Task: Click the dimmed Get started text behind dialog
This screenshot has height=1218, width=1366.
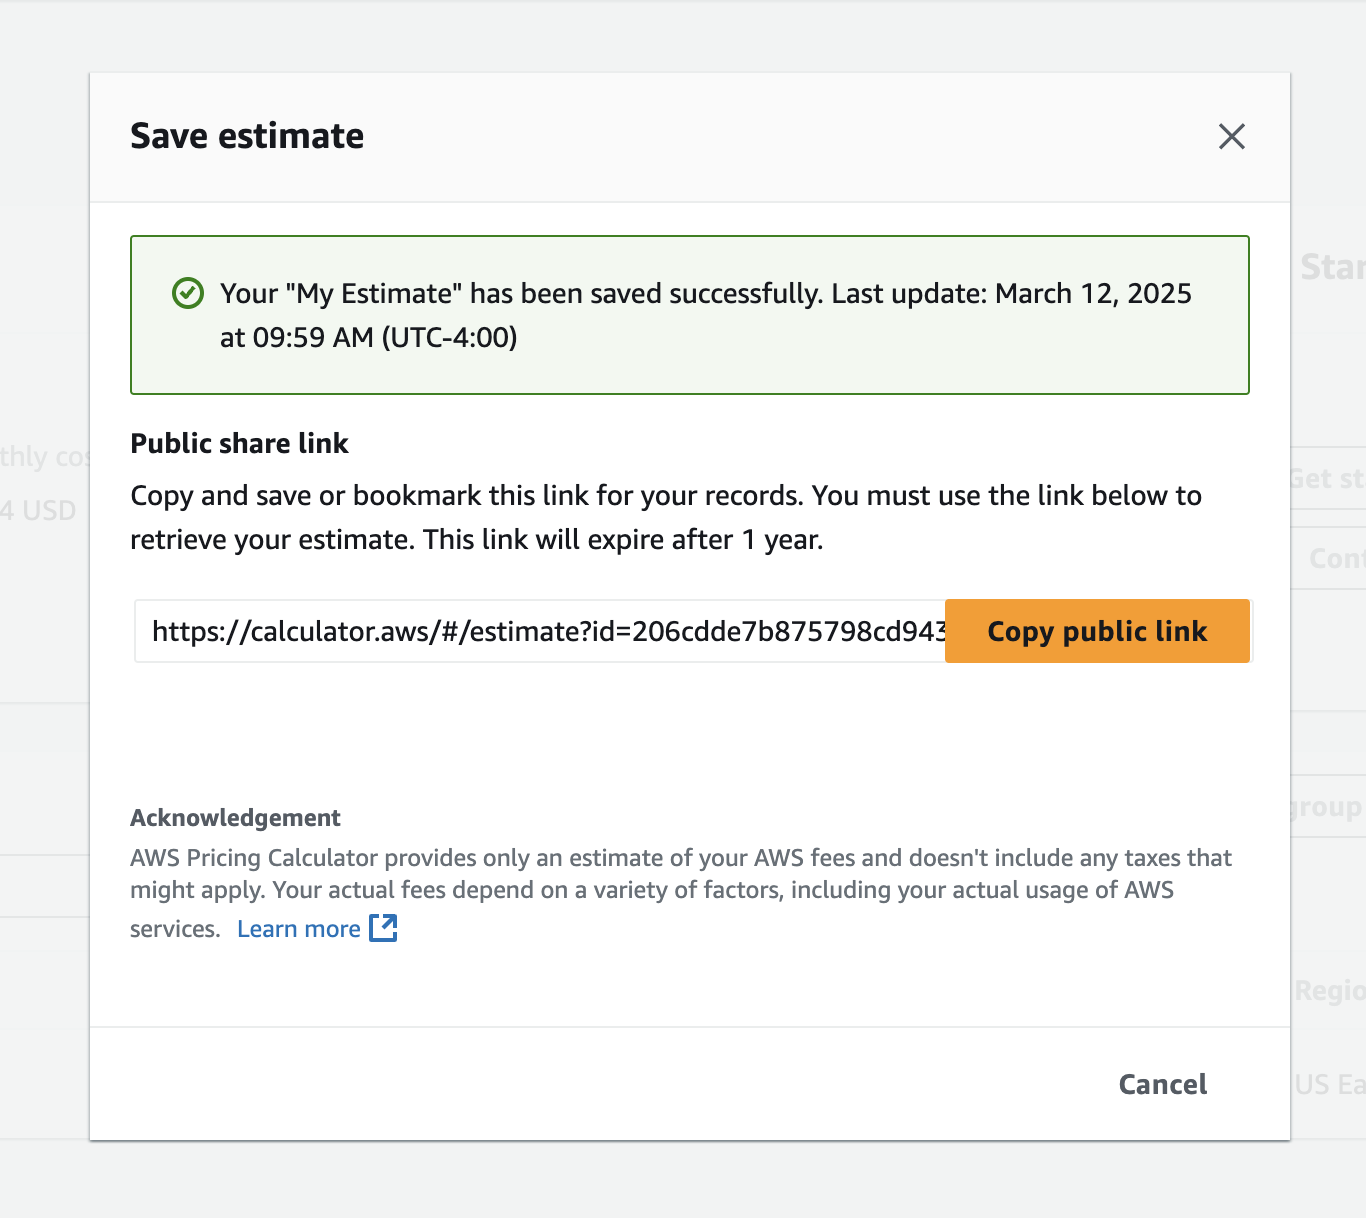Action: [1327, 479]
